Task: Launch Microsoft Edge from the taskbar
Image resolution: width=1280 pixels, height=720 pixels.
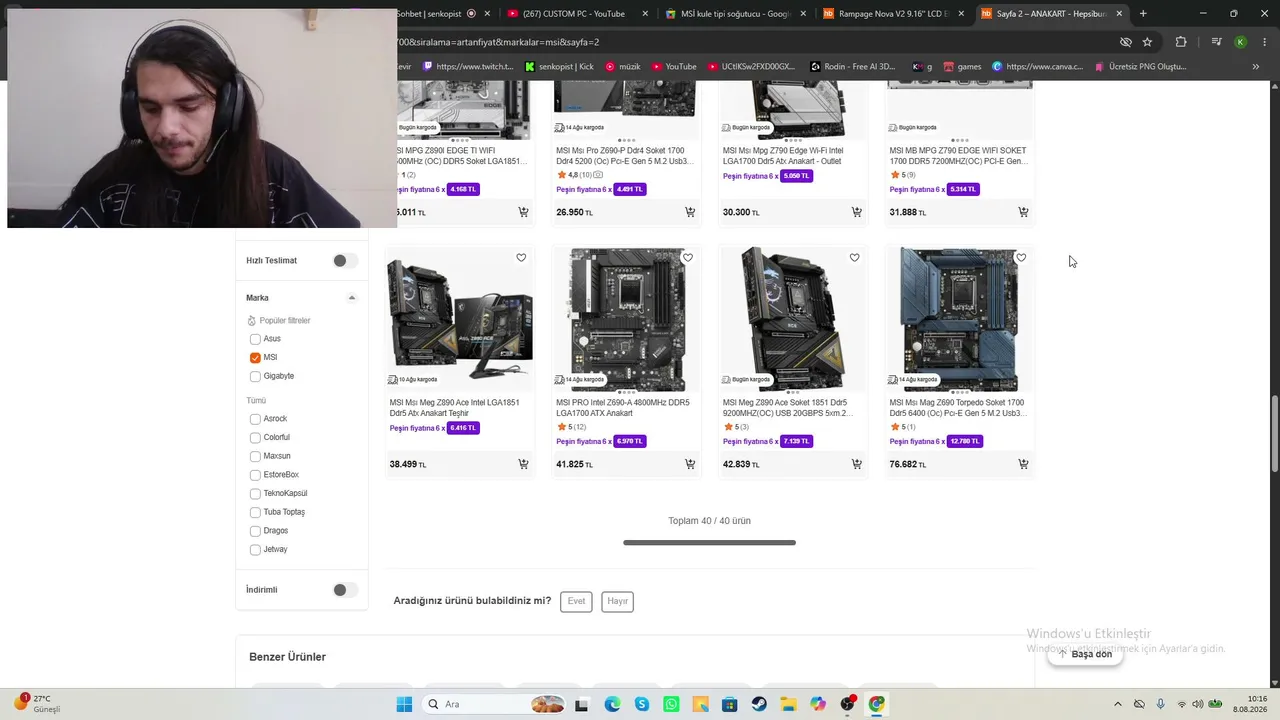Action: point(612,704)
